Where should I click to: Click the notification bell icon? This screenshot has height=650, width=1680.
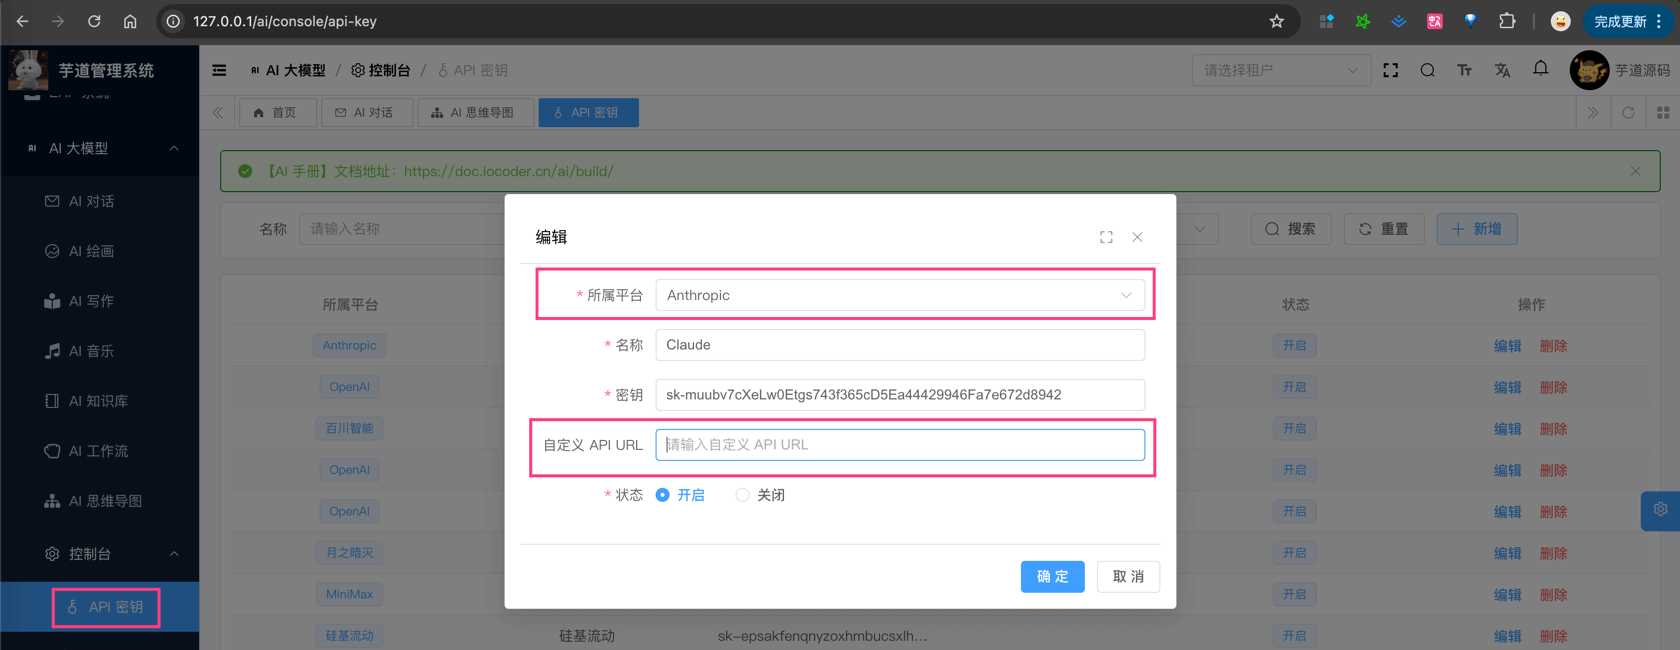pos(1540,69)
